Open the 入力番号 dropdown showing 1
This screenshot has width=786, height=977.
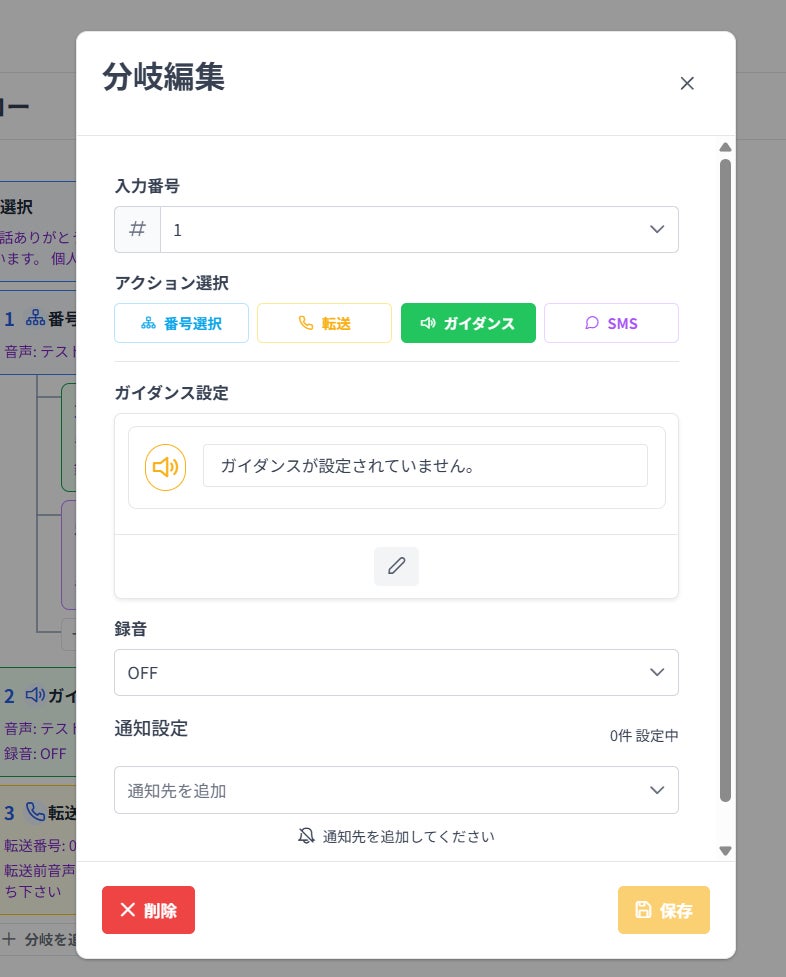(419, 229)
